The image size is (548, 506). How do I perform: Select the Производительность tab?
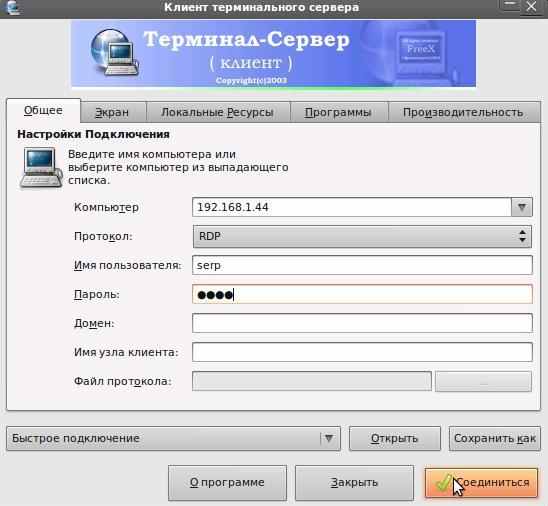[x=464, y=112]
